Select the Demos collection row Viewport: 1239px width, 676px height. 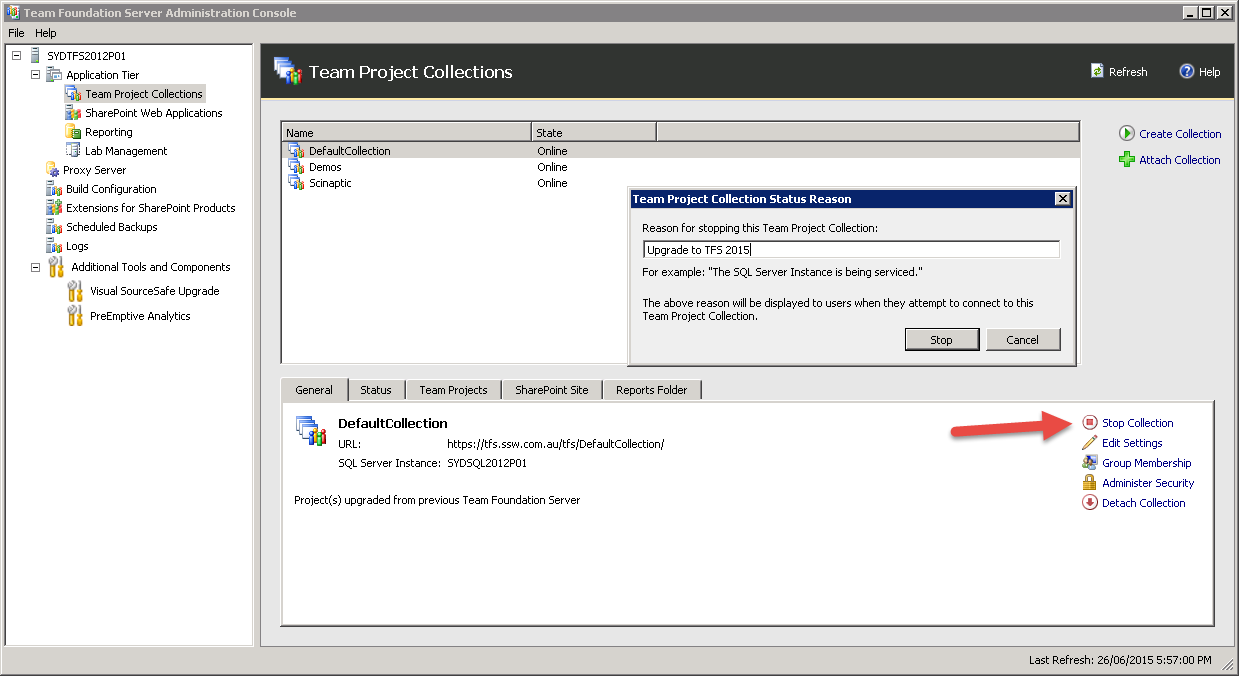coord(325,167)
